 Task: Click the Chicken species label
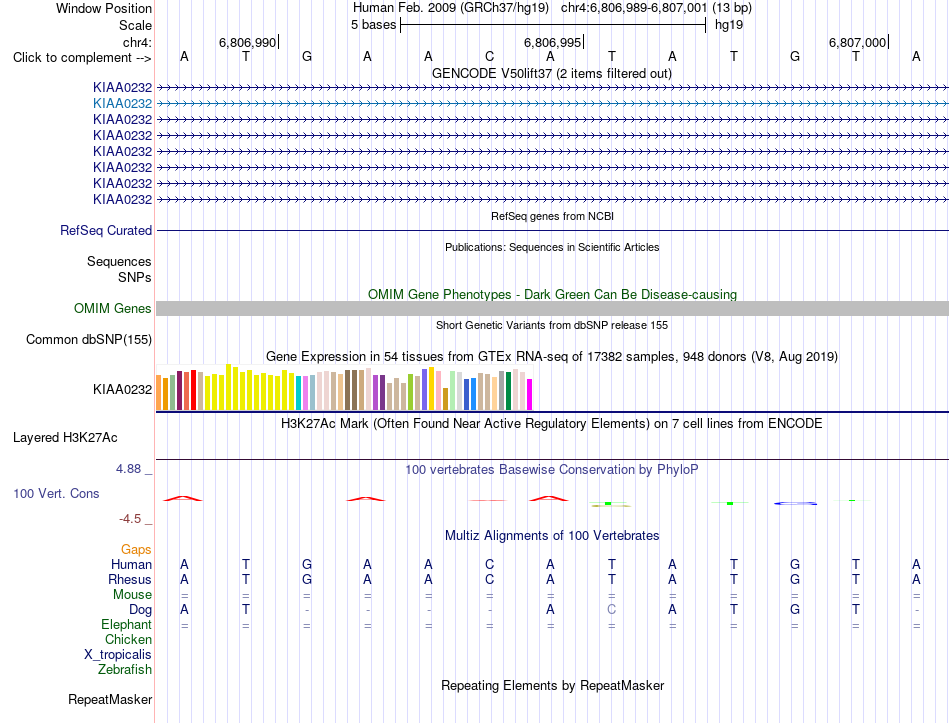[128, 639]
